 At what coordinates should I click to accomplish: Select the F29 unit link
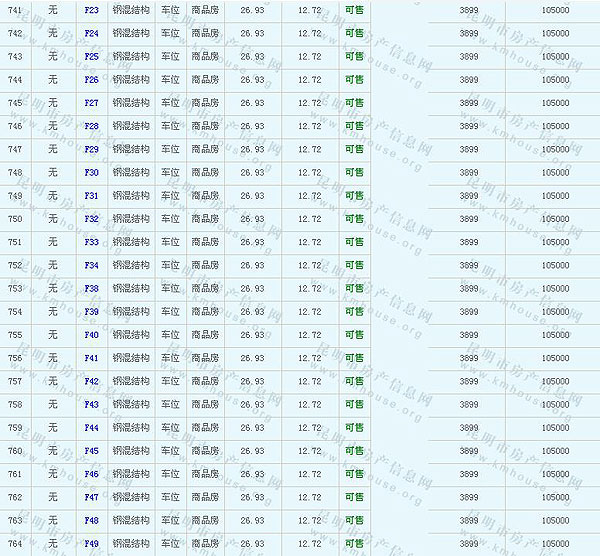pos(92,149)
